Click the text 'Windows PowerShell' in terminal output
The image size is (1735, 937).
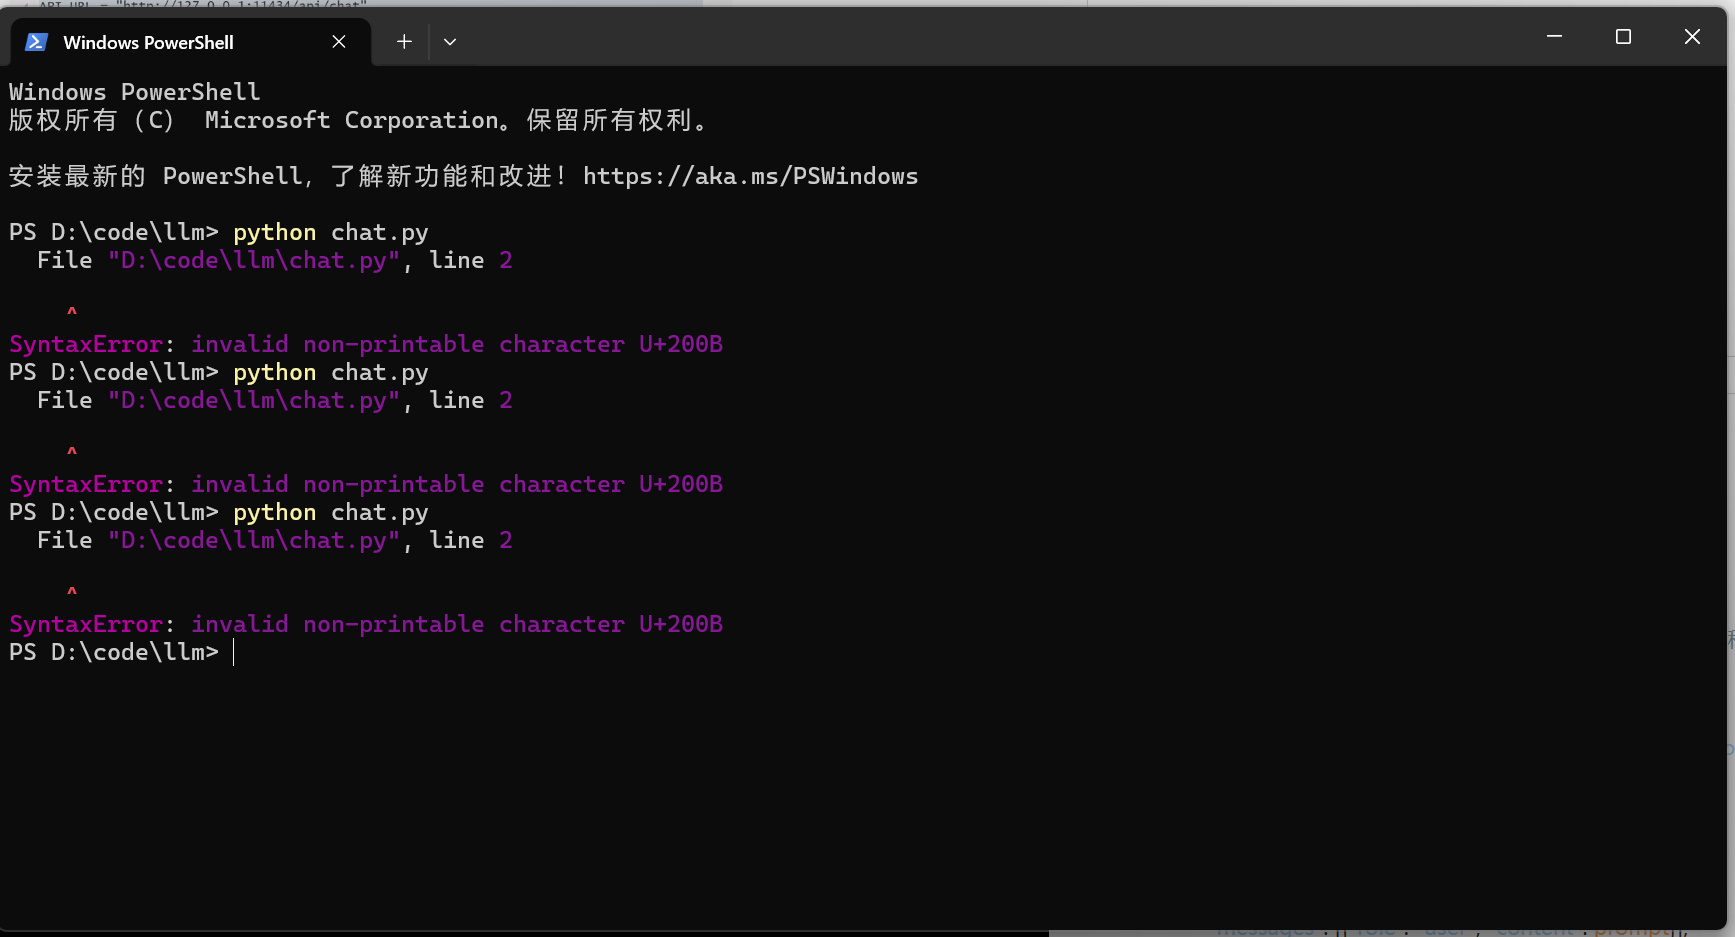pyautogui.click(x=135, y=92)
